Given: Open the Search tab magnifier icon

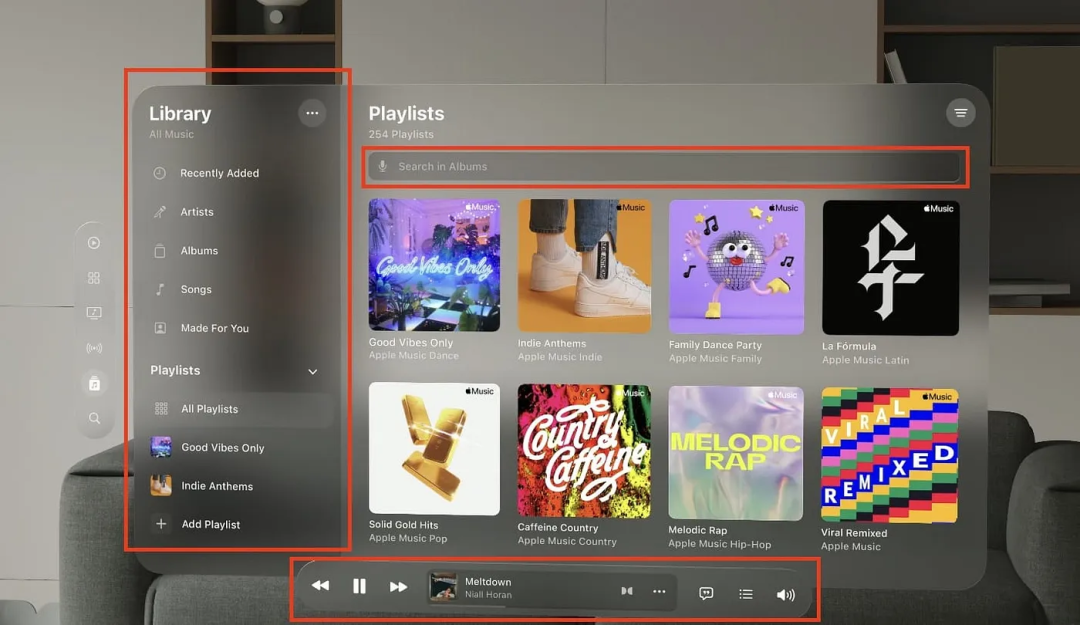Looking at the screenshot, I should 94,419.
